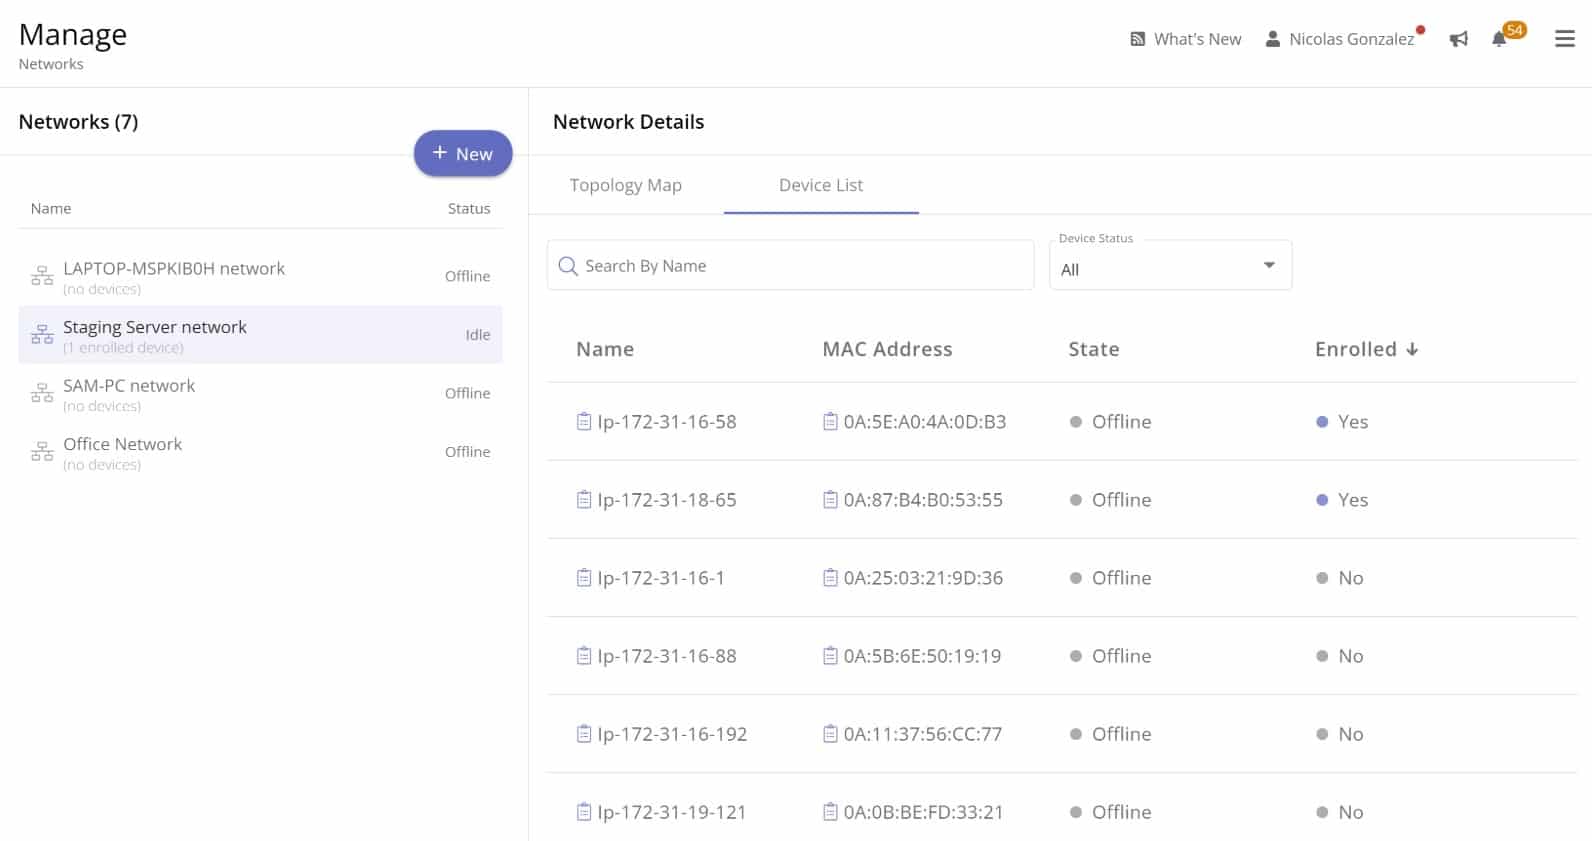Click the Staging Server network icon
The height and width of the screenshot is (841, 1592).
[42, 335]
